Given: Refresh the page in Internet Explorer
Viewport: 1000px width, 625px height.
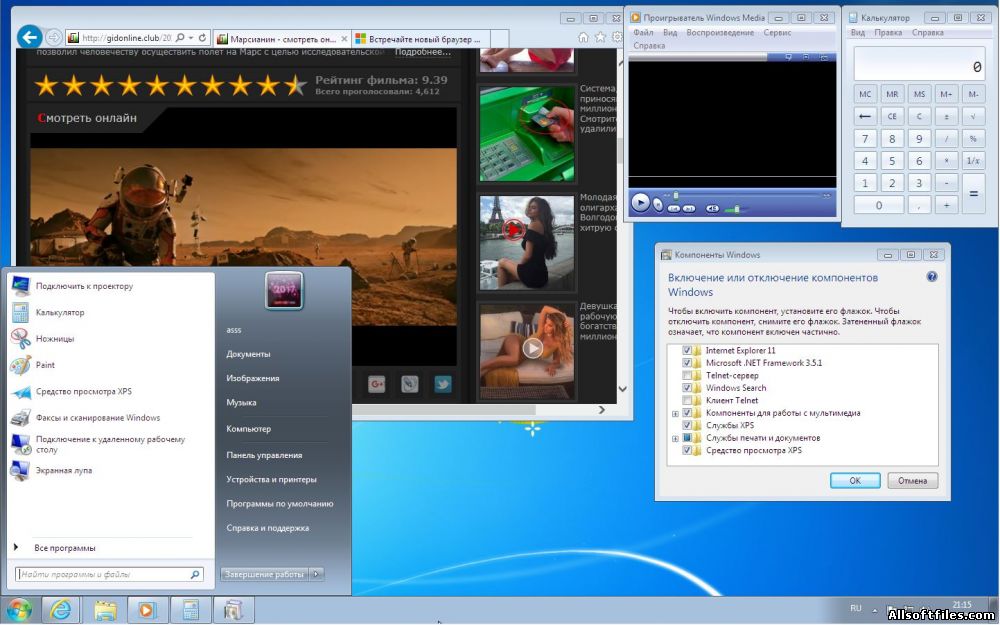Looking at the screenshot, I should click(x=203, y=37).
